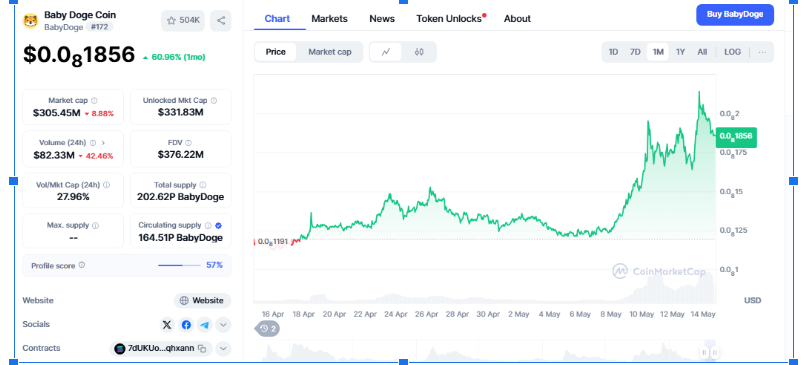Open Vol/Mkt Cap (24h) info icon
Viewport: 807px width, 365px height.
click(107, 185)
